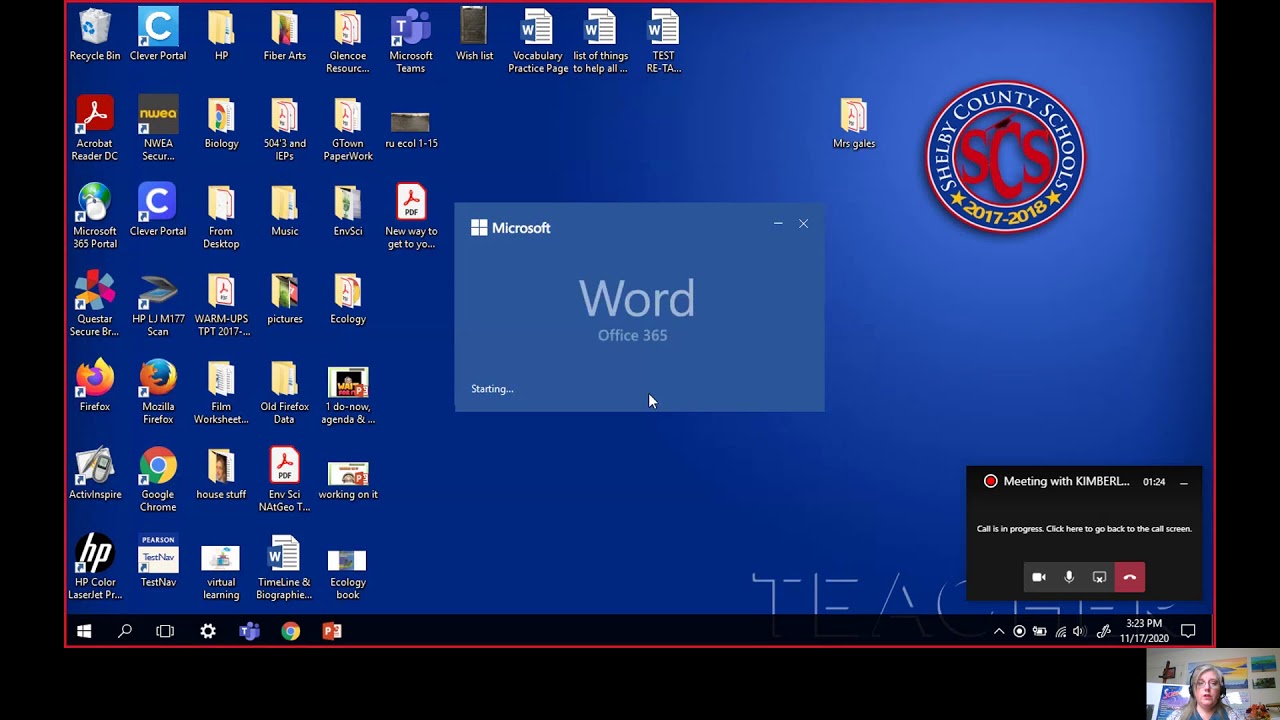Open the Music folder
Screen dimensions: 1280x720
pos(285,211)
